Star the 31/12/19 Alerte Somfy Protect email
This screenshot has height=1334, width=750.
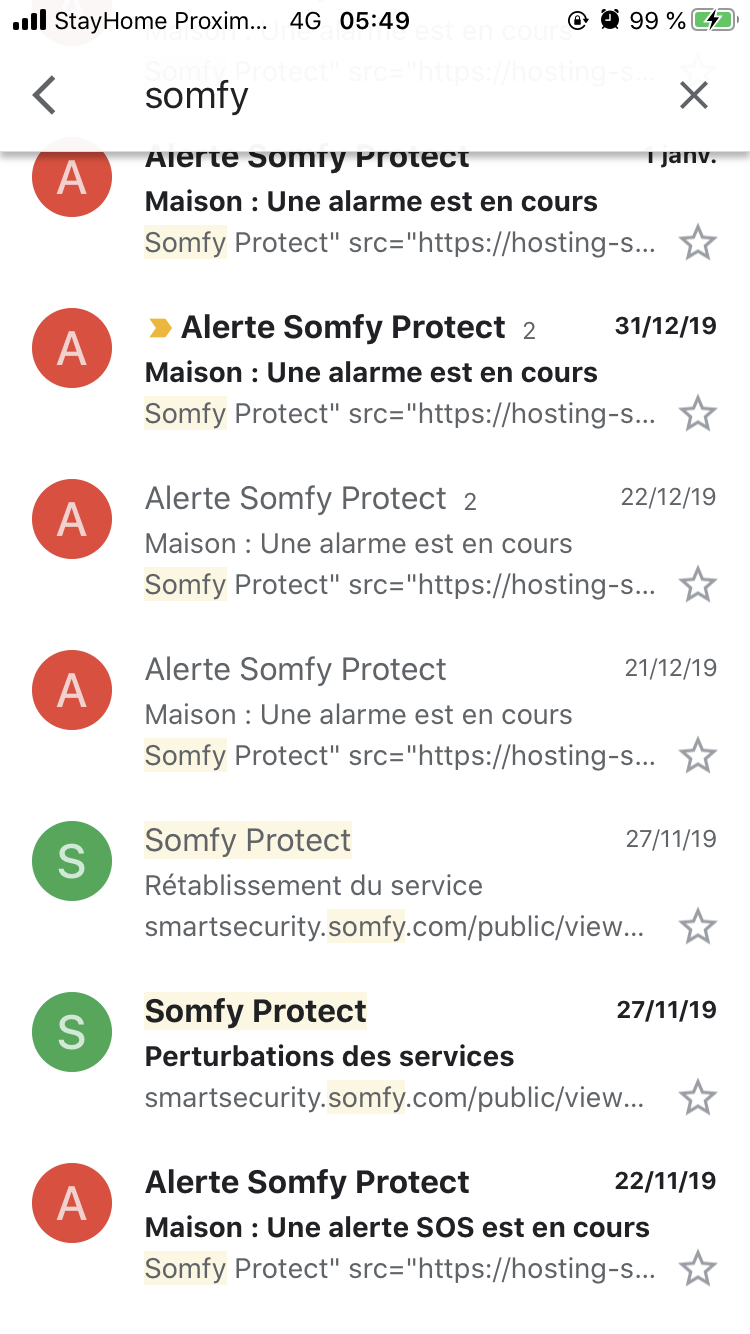click(x=697, y=414)
